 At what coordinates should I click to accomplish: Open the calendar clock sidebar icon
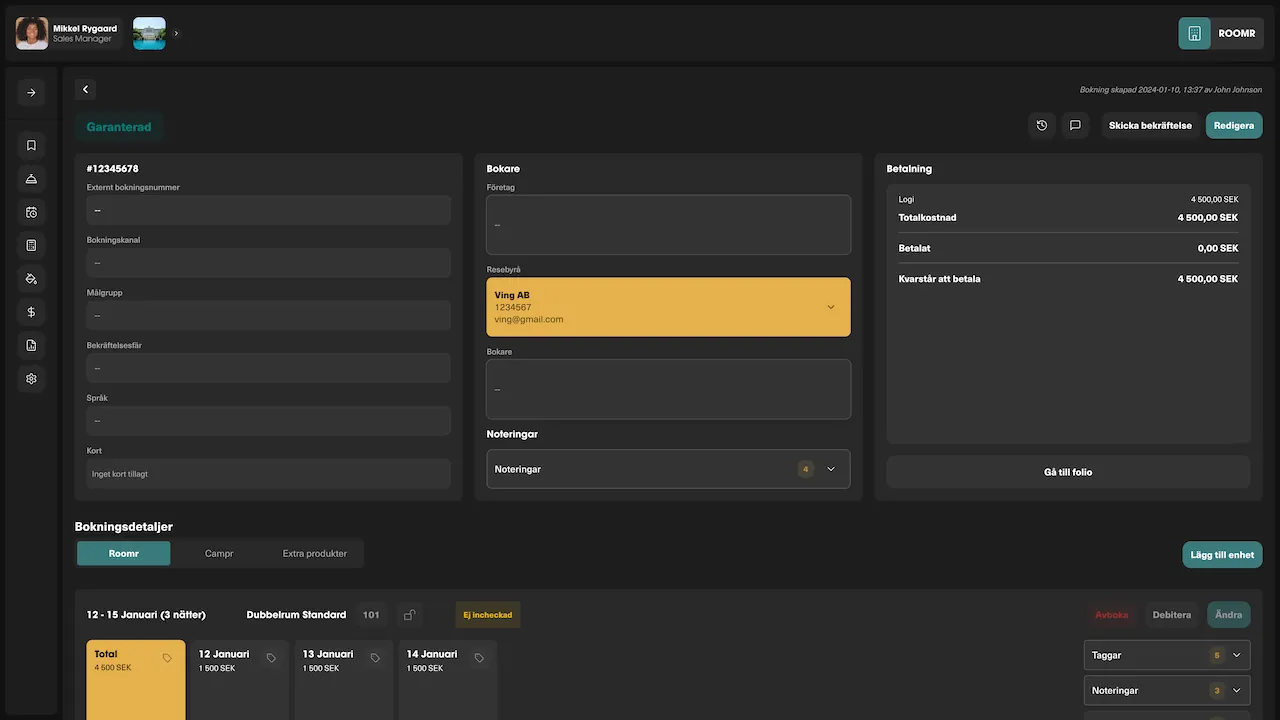(x=31, y=212)
